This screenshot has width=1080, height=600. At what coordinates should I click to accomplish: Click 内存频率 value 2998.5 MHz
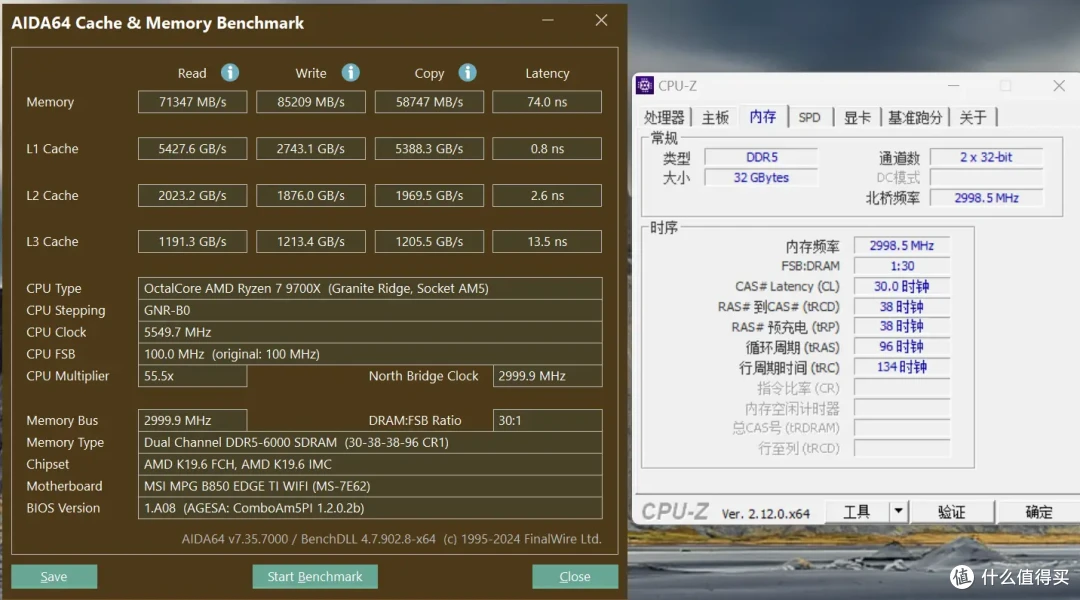tap(902, 246)
